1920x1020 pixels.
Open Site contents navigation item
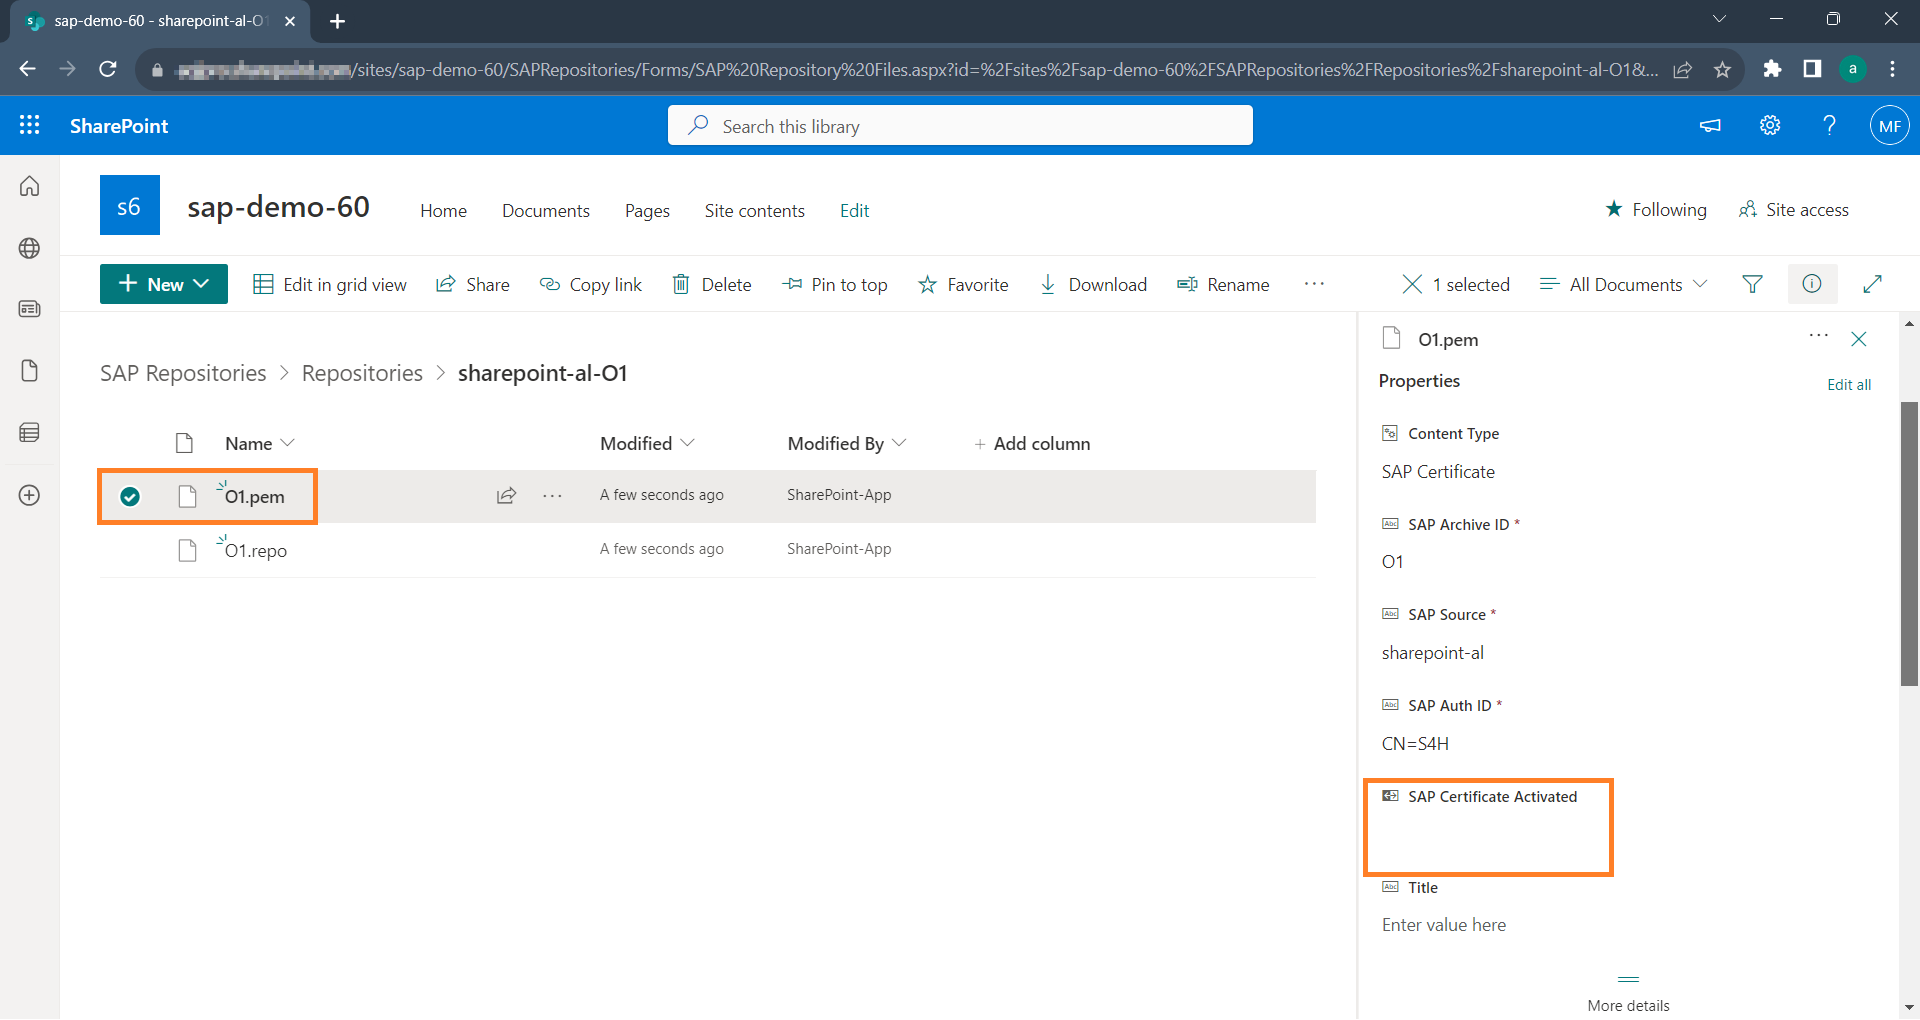[754, 210]
